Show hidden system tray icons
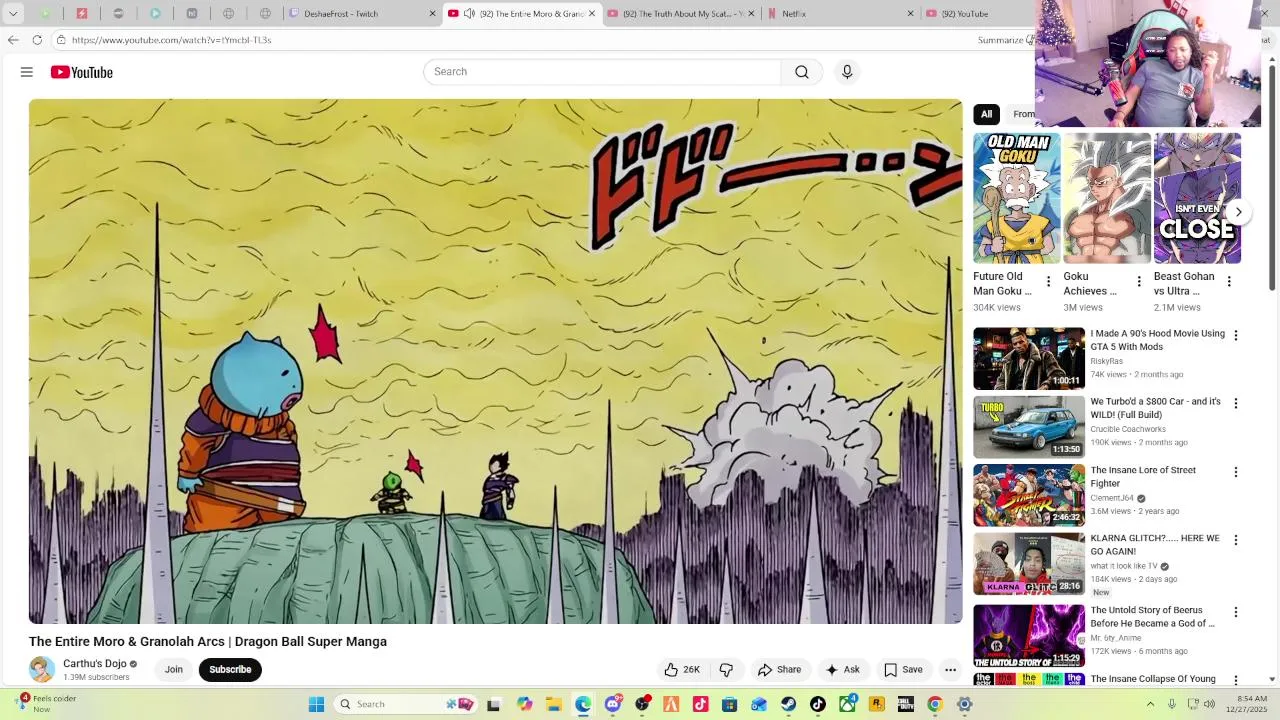This screenshot has height=720, width=1280. tap(1150, 704)
